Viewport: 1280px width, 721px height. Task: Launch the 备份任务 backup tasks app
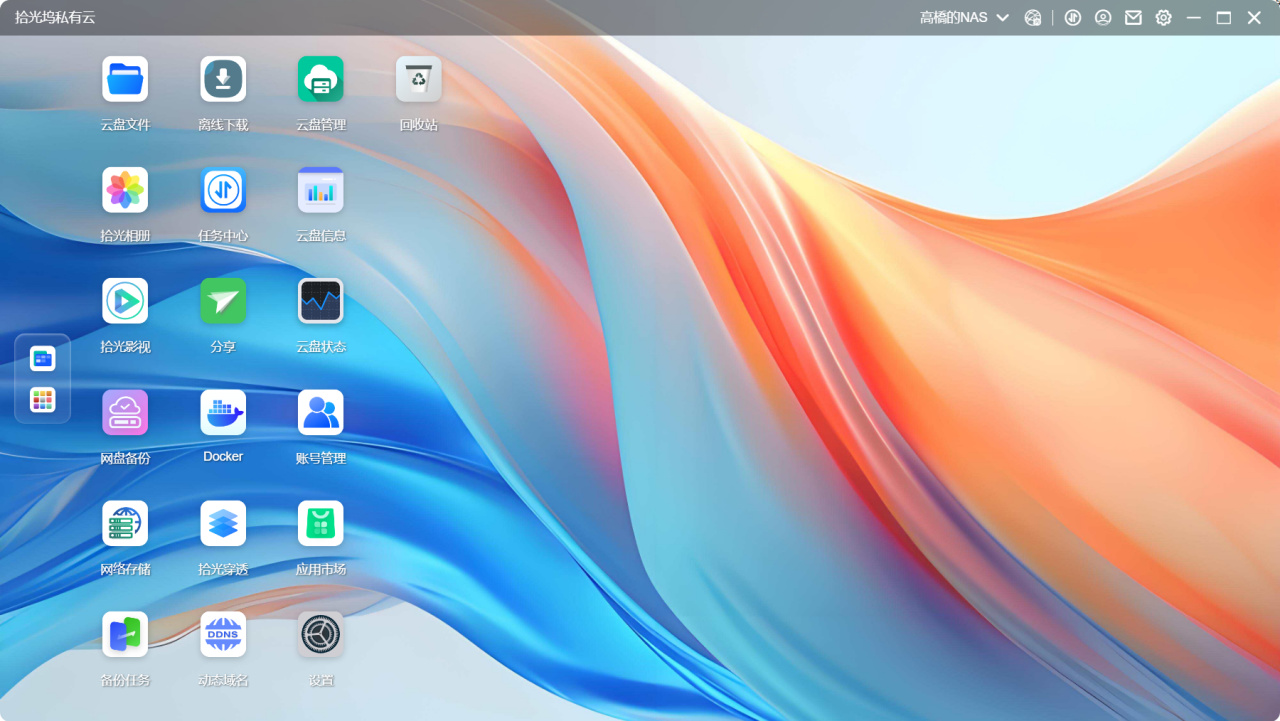[125, 634]
